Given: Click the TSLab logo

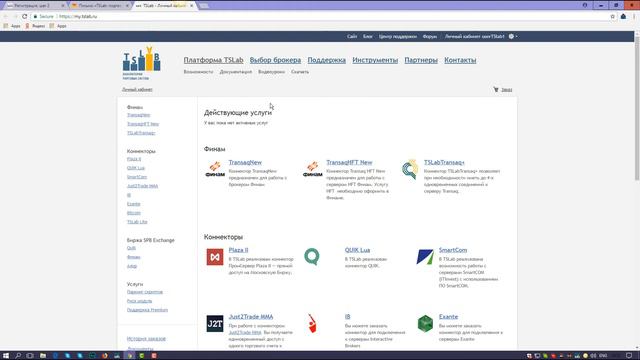Looking at the screenshot, I should tap(141, 62).
